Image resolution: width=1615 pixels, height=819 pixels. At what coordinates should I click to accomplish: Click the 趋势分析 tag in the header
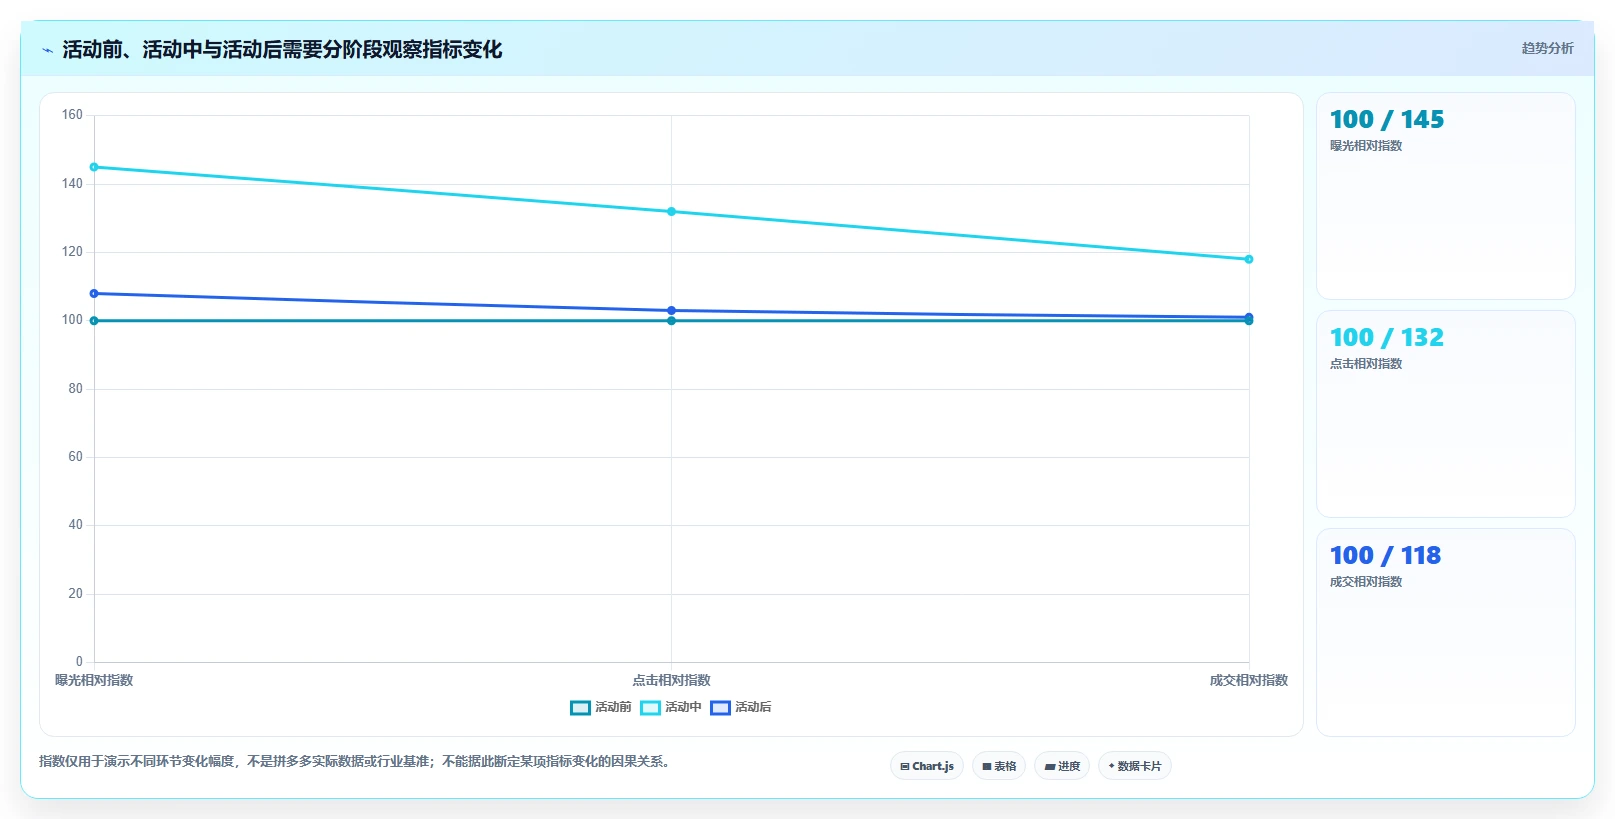click(1547, 48)
